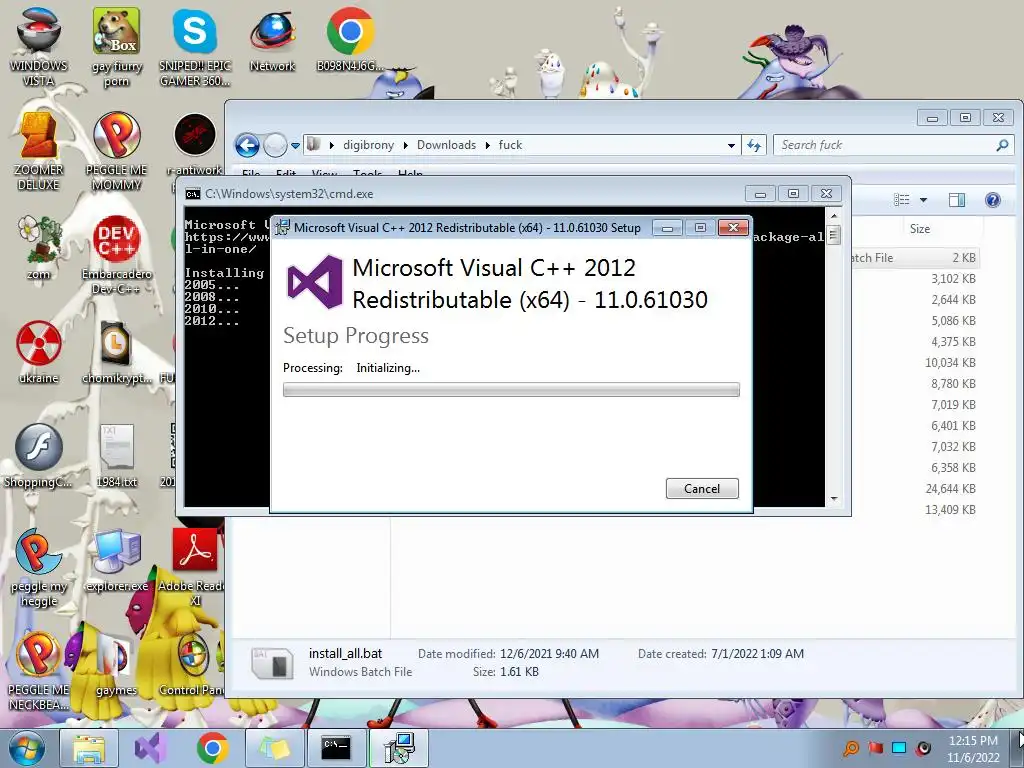Click the magnifier tray icon
Image resolution: width=1024 pixels, height=768 pixels.
click(x=851, y=748)
